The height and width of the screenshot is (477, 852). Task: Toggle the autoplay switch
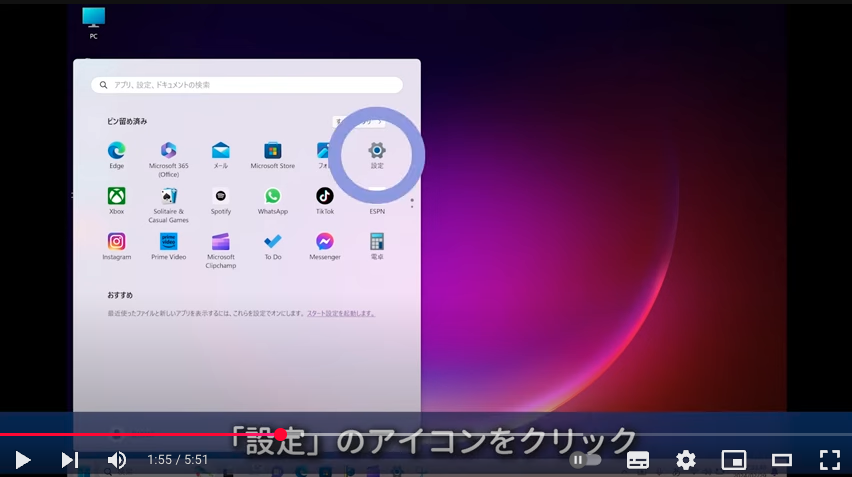coord(586,460)
